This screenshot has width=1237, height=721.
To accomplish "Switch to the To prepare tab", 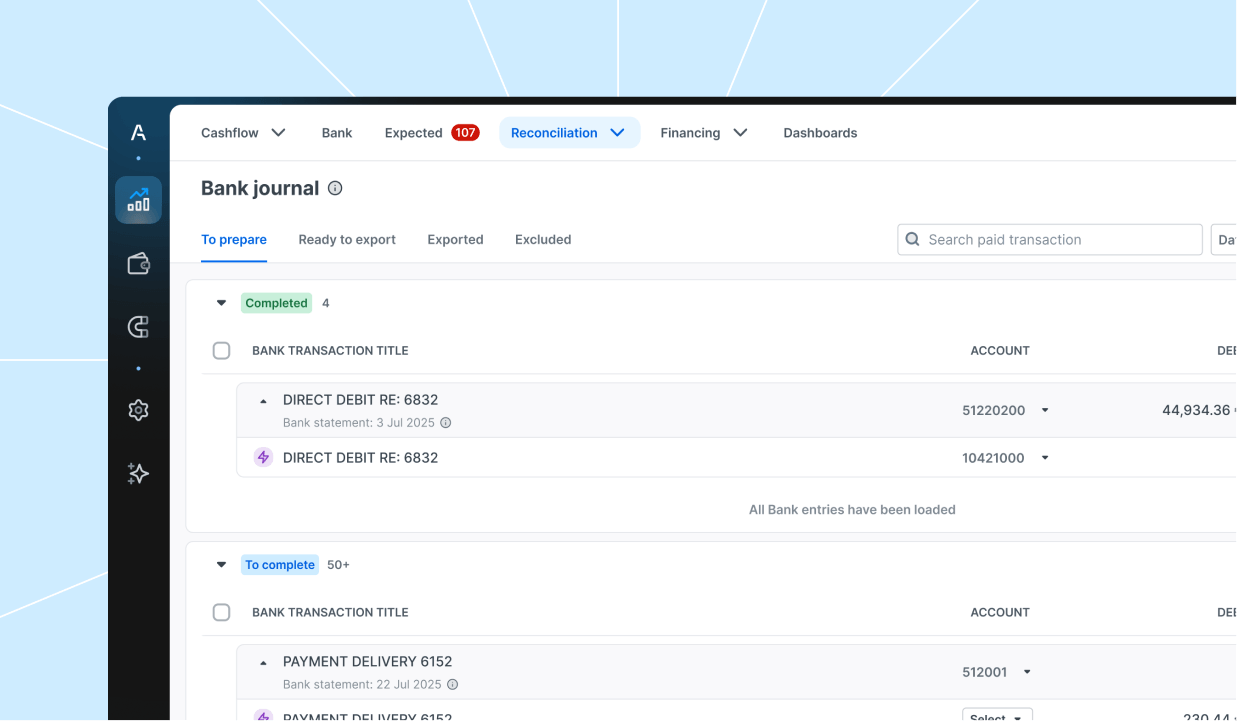I will click(x=234, y=240).
